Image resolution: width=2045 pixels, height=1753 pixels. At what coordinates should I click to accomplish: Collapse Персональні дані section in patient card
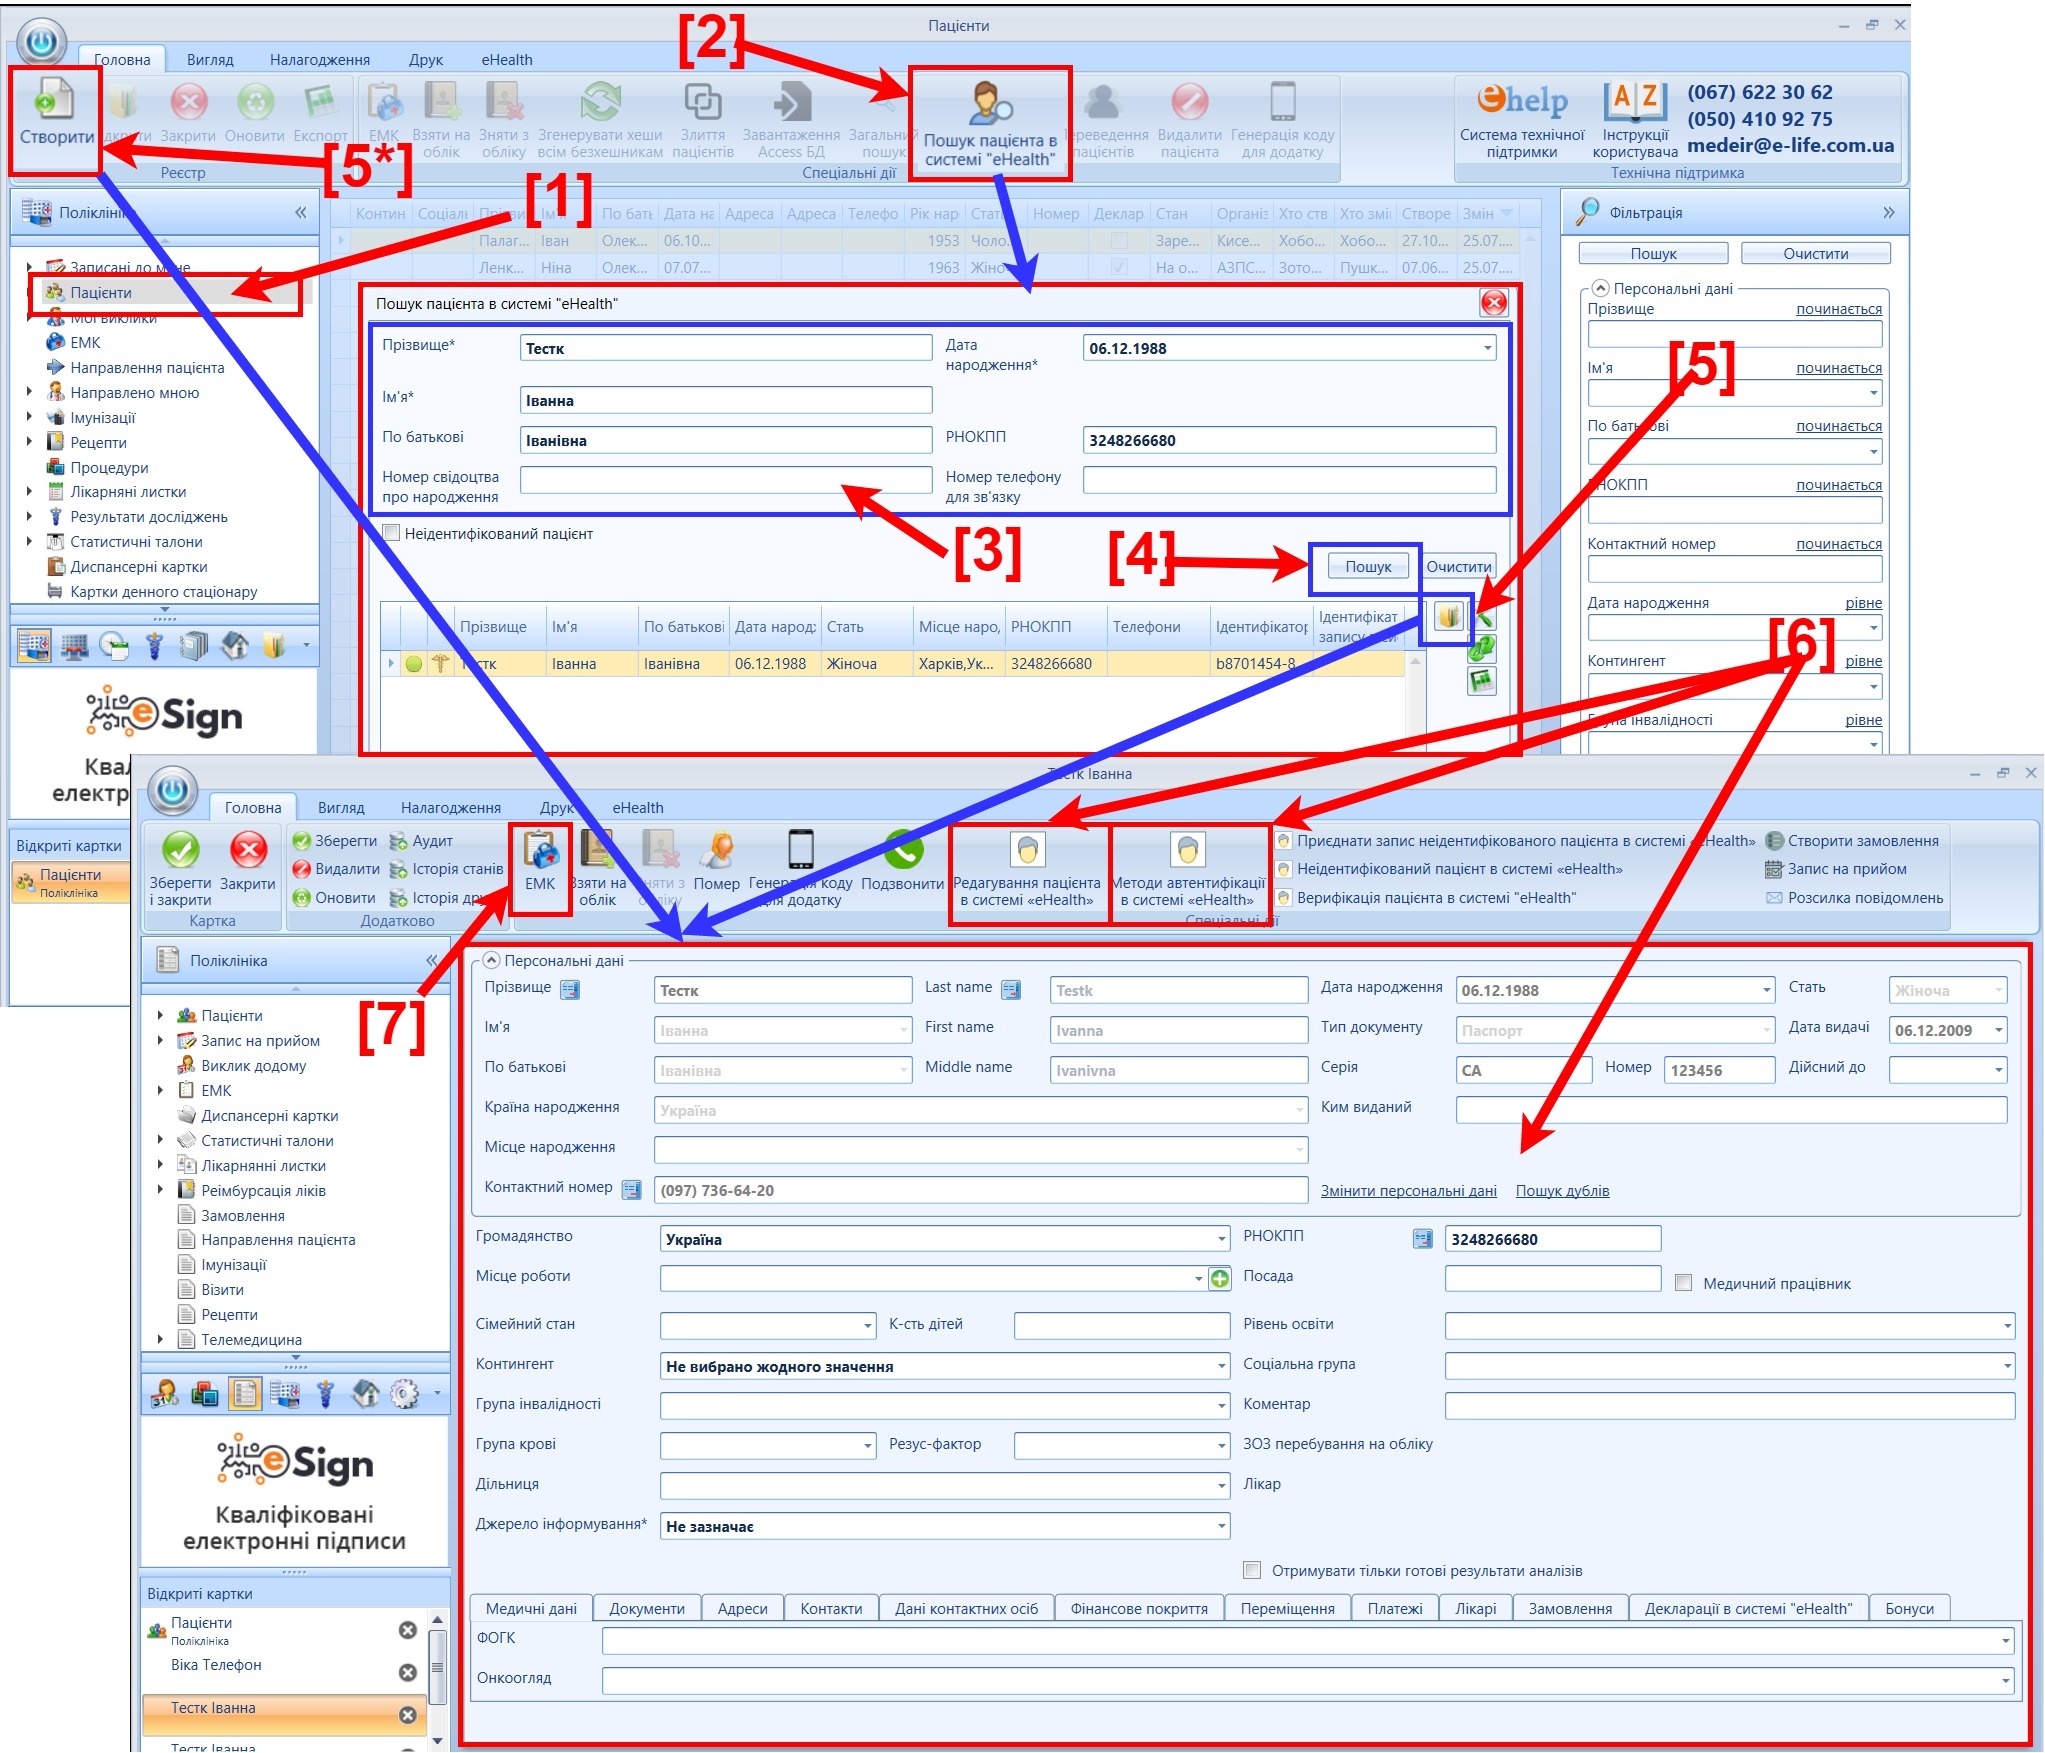[x=491, y=960]
